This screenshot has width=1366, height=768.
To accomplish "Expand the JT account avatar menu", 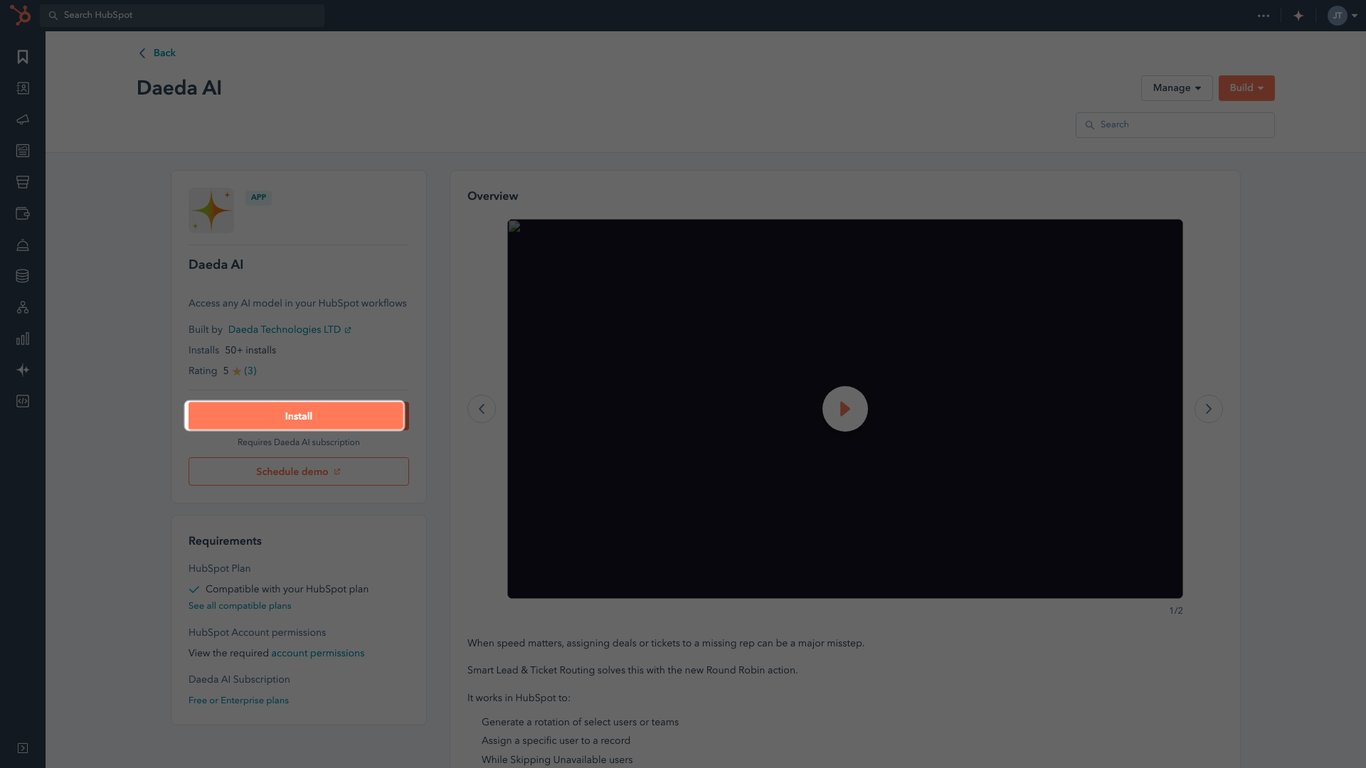I will (1340, 14).
